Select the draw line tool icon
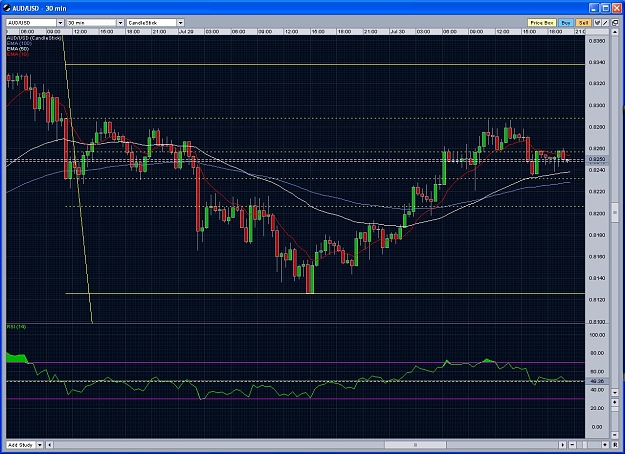625x454 pixels. point(605,23)
